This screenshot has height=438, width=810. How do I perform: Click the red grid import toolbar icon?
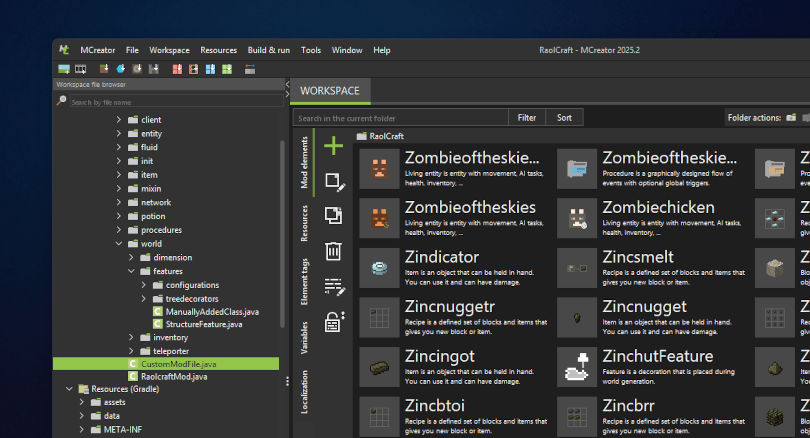(x=177, y=69)
